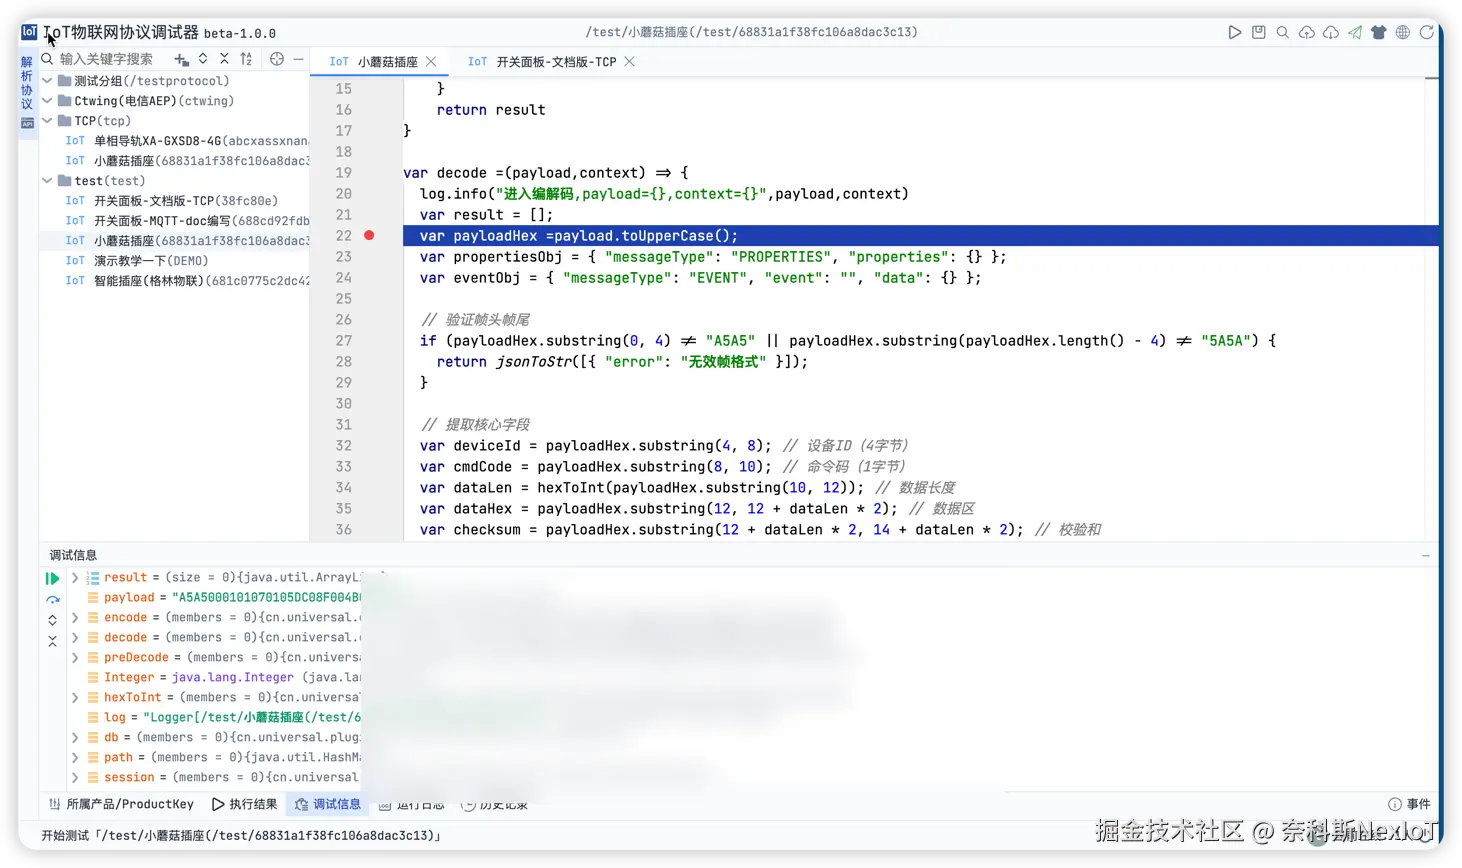Click the cloud download icon
The image size is (1462, 868).
pos(1331,32)
